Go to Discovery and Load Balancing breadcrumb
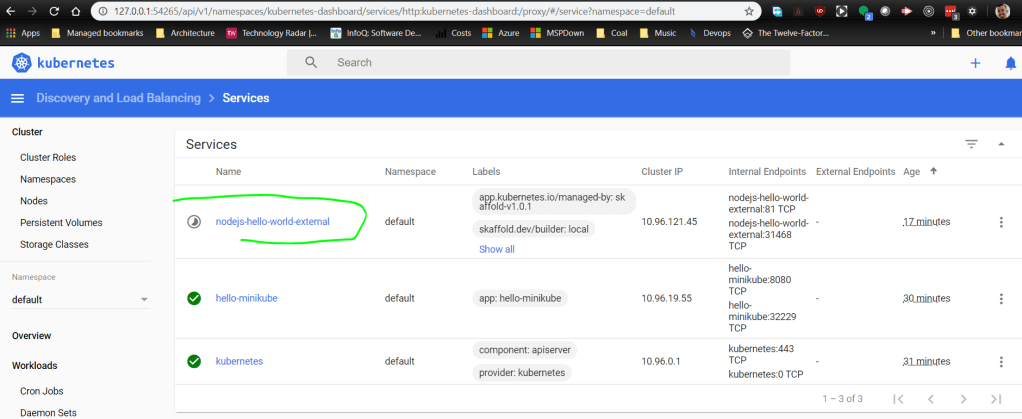Viewport: 1022px width, 419px height. click(118, 98)
